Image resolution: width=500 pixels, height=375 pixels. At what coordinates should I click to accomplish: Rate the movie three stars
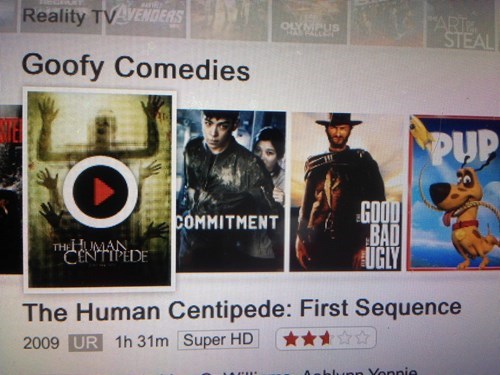326,339
